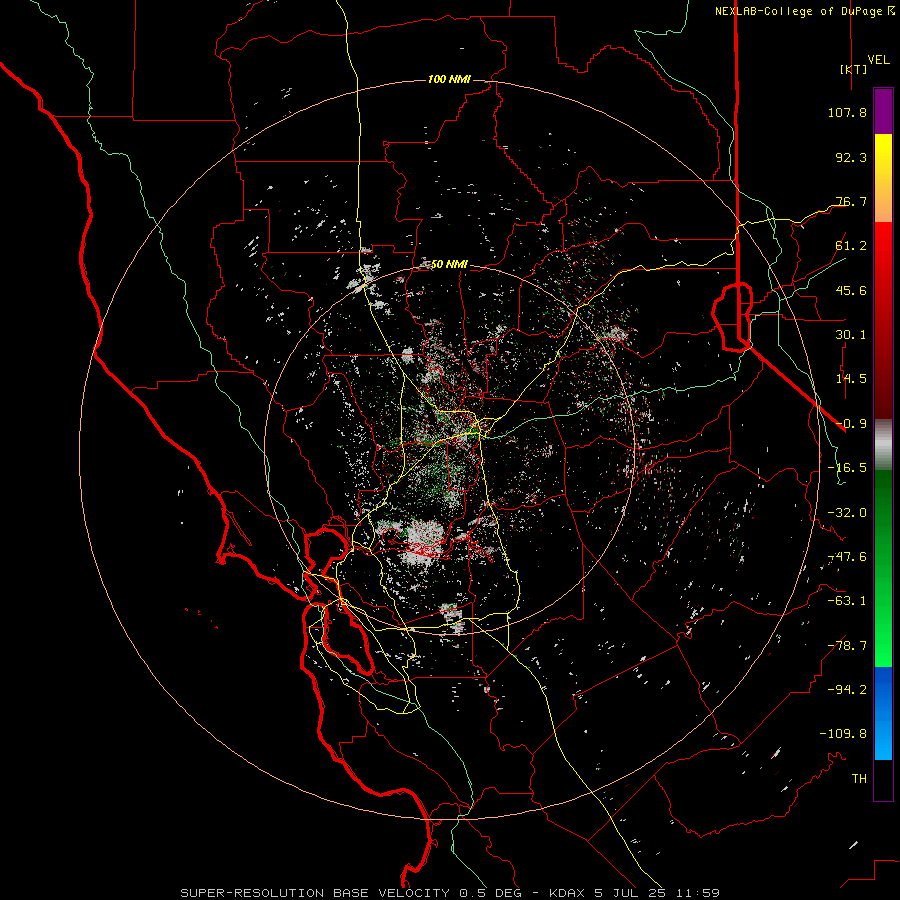Select the -47.6 scale value
Screen dimensions: 900x900
(x=847, y=557)
